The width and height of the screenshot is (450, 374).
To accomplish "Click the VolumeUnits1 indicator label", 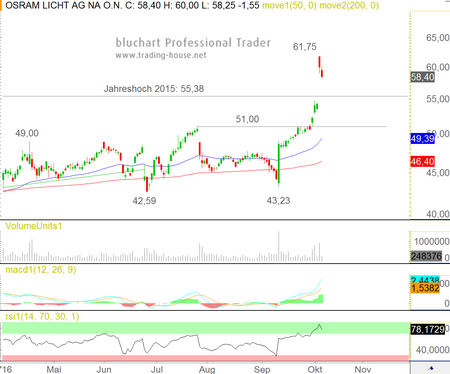I will coord(34,226).
